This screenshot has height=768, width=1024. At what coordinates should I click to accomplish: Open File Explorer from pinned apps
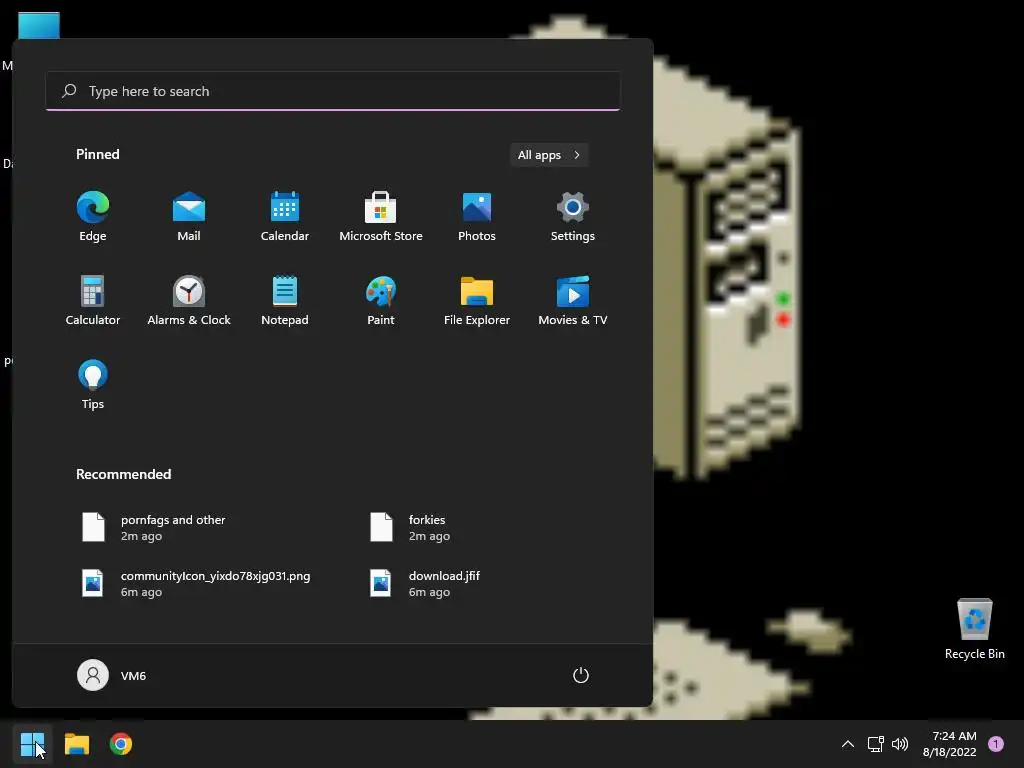pos(477,301)
